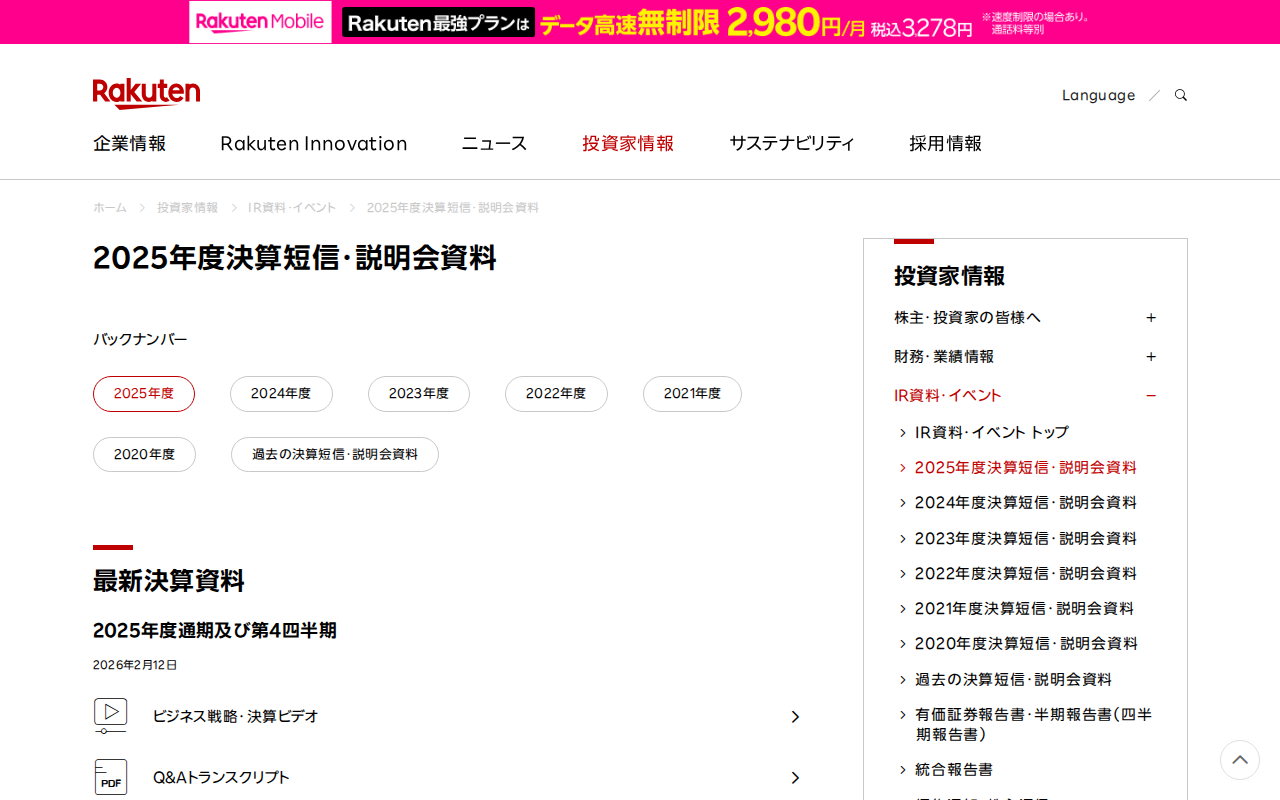
Task: Click the Rakuten Mobile banner logo
Action: pyautogui.click(x=260, y=22)
